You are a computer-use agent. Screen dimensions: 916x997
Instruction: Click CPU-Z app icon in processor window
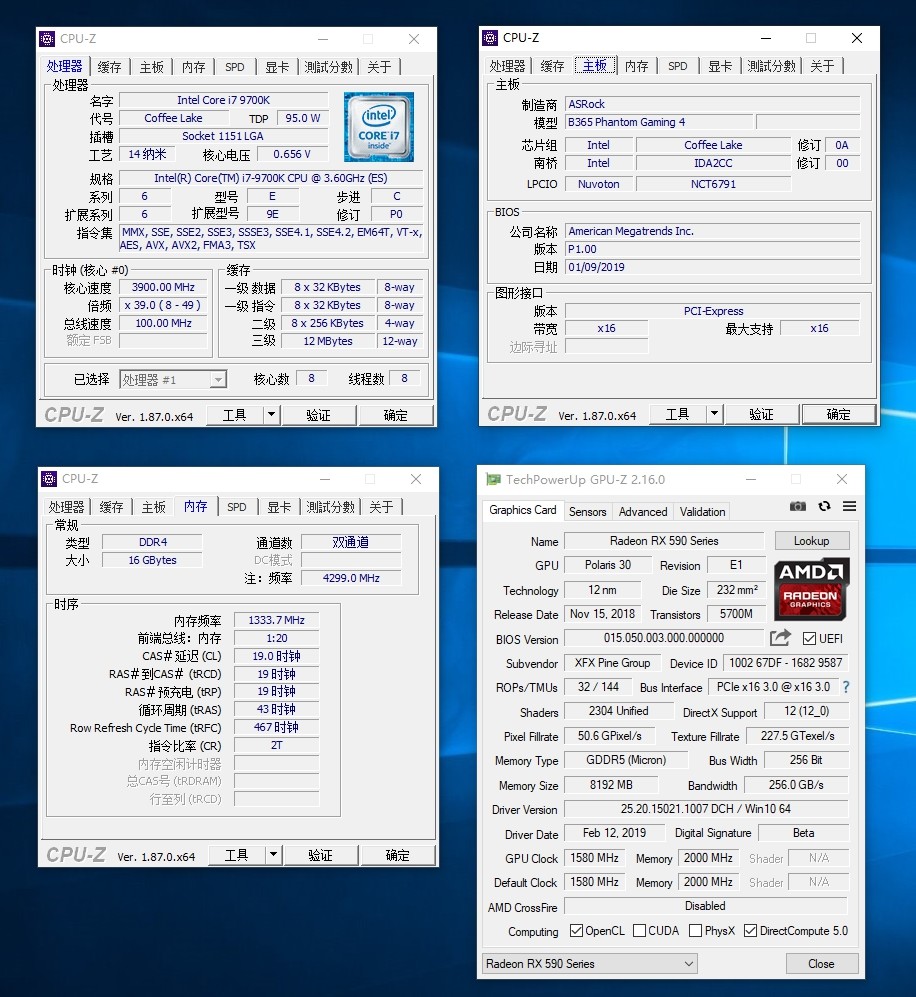47,39
